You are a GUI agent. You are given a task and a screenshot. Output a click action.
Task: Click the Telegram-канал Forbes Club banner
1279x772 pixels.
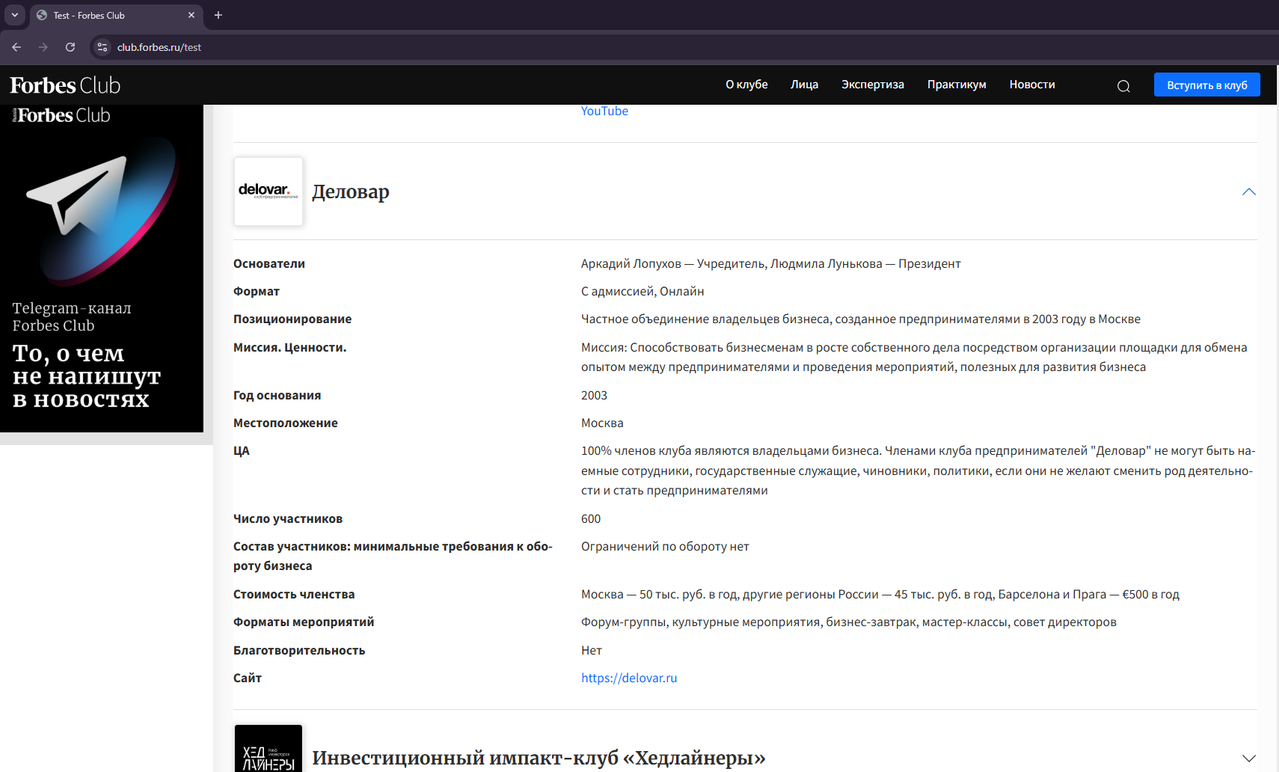(101, 268)
